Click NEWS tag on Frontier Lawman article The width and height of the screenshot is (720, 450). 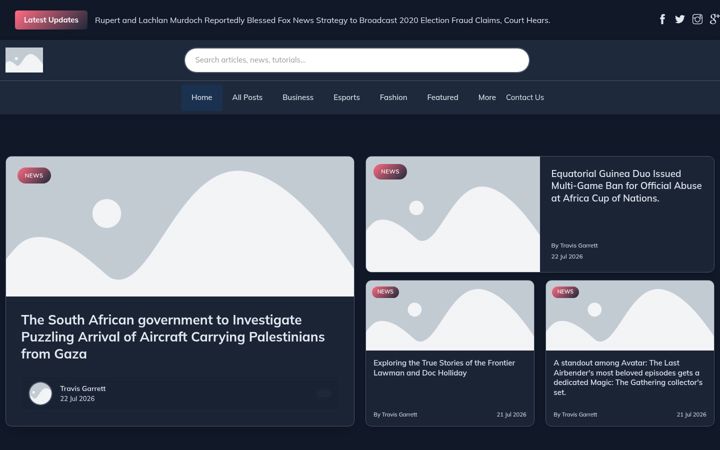[385, 292]
